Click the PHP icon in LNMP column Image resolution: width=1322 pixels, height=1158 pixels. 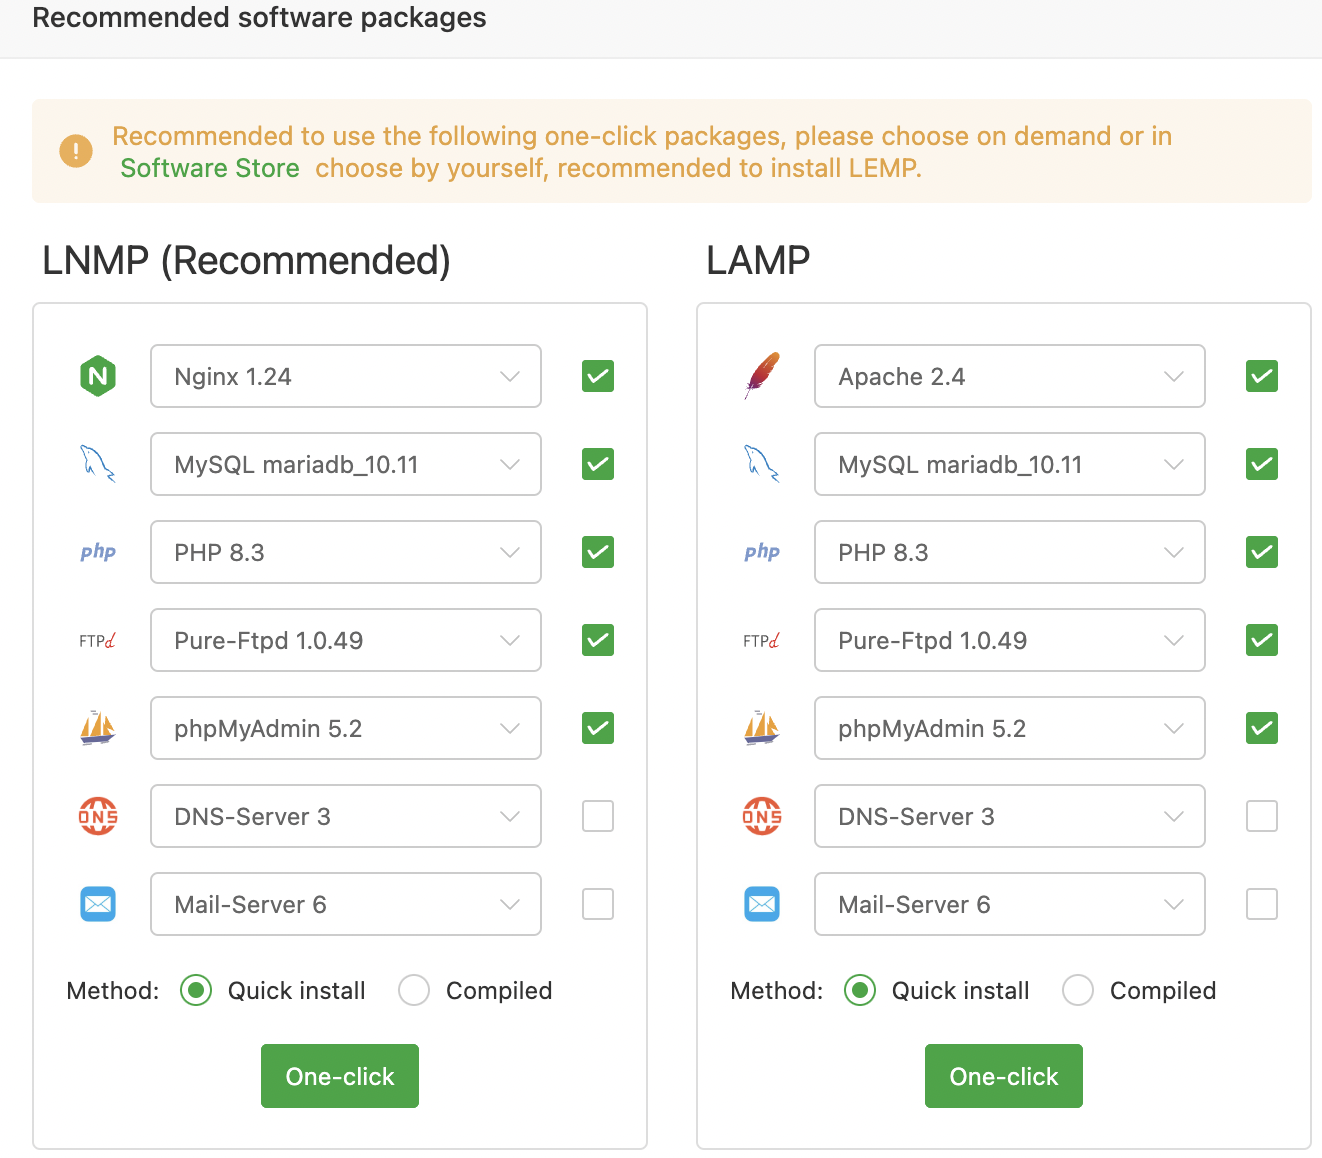(x=98, y=552)
